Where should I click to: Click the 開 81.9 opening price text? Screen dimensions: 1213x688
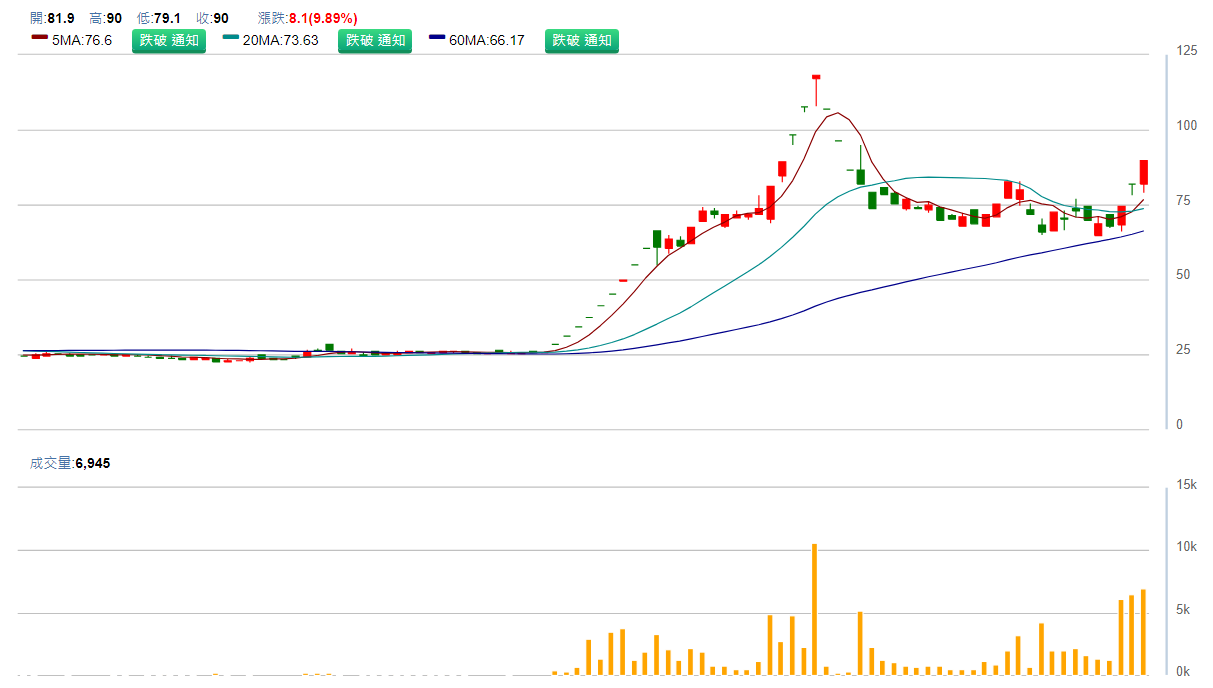click(52, 18)
